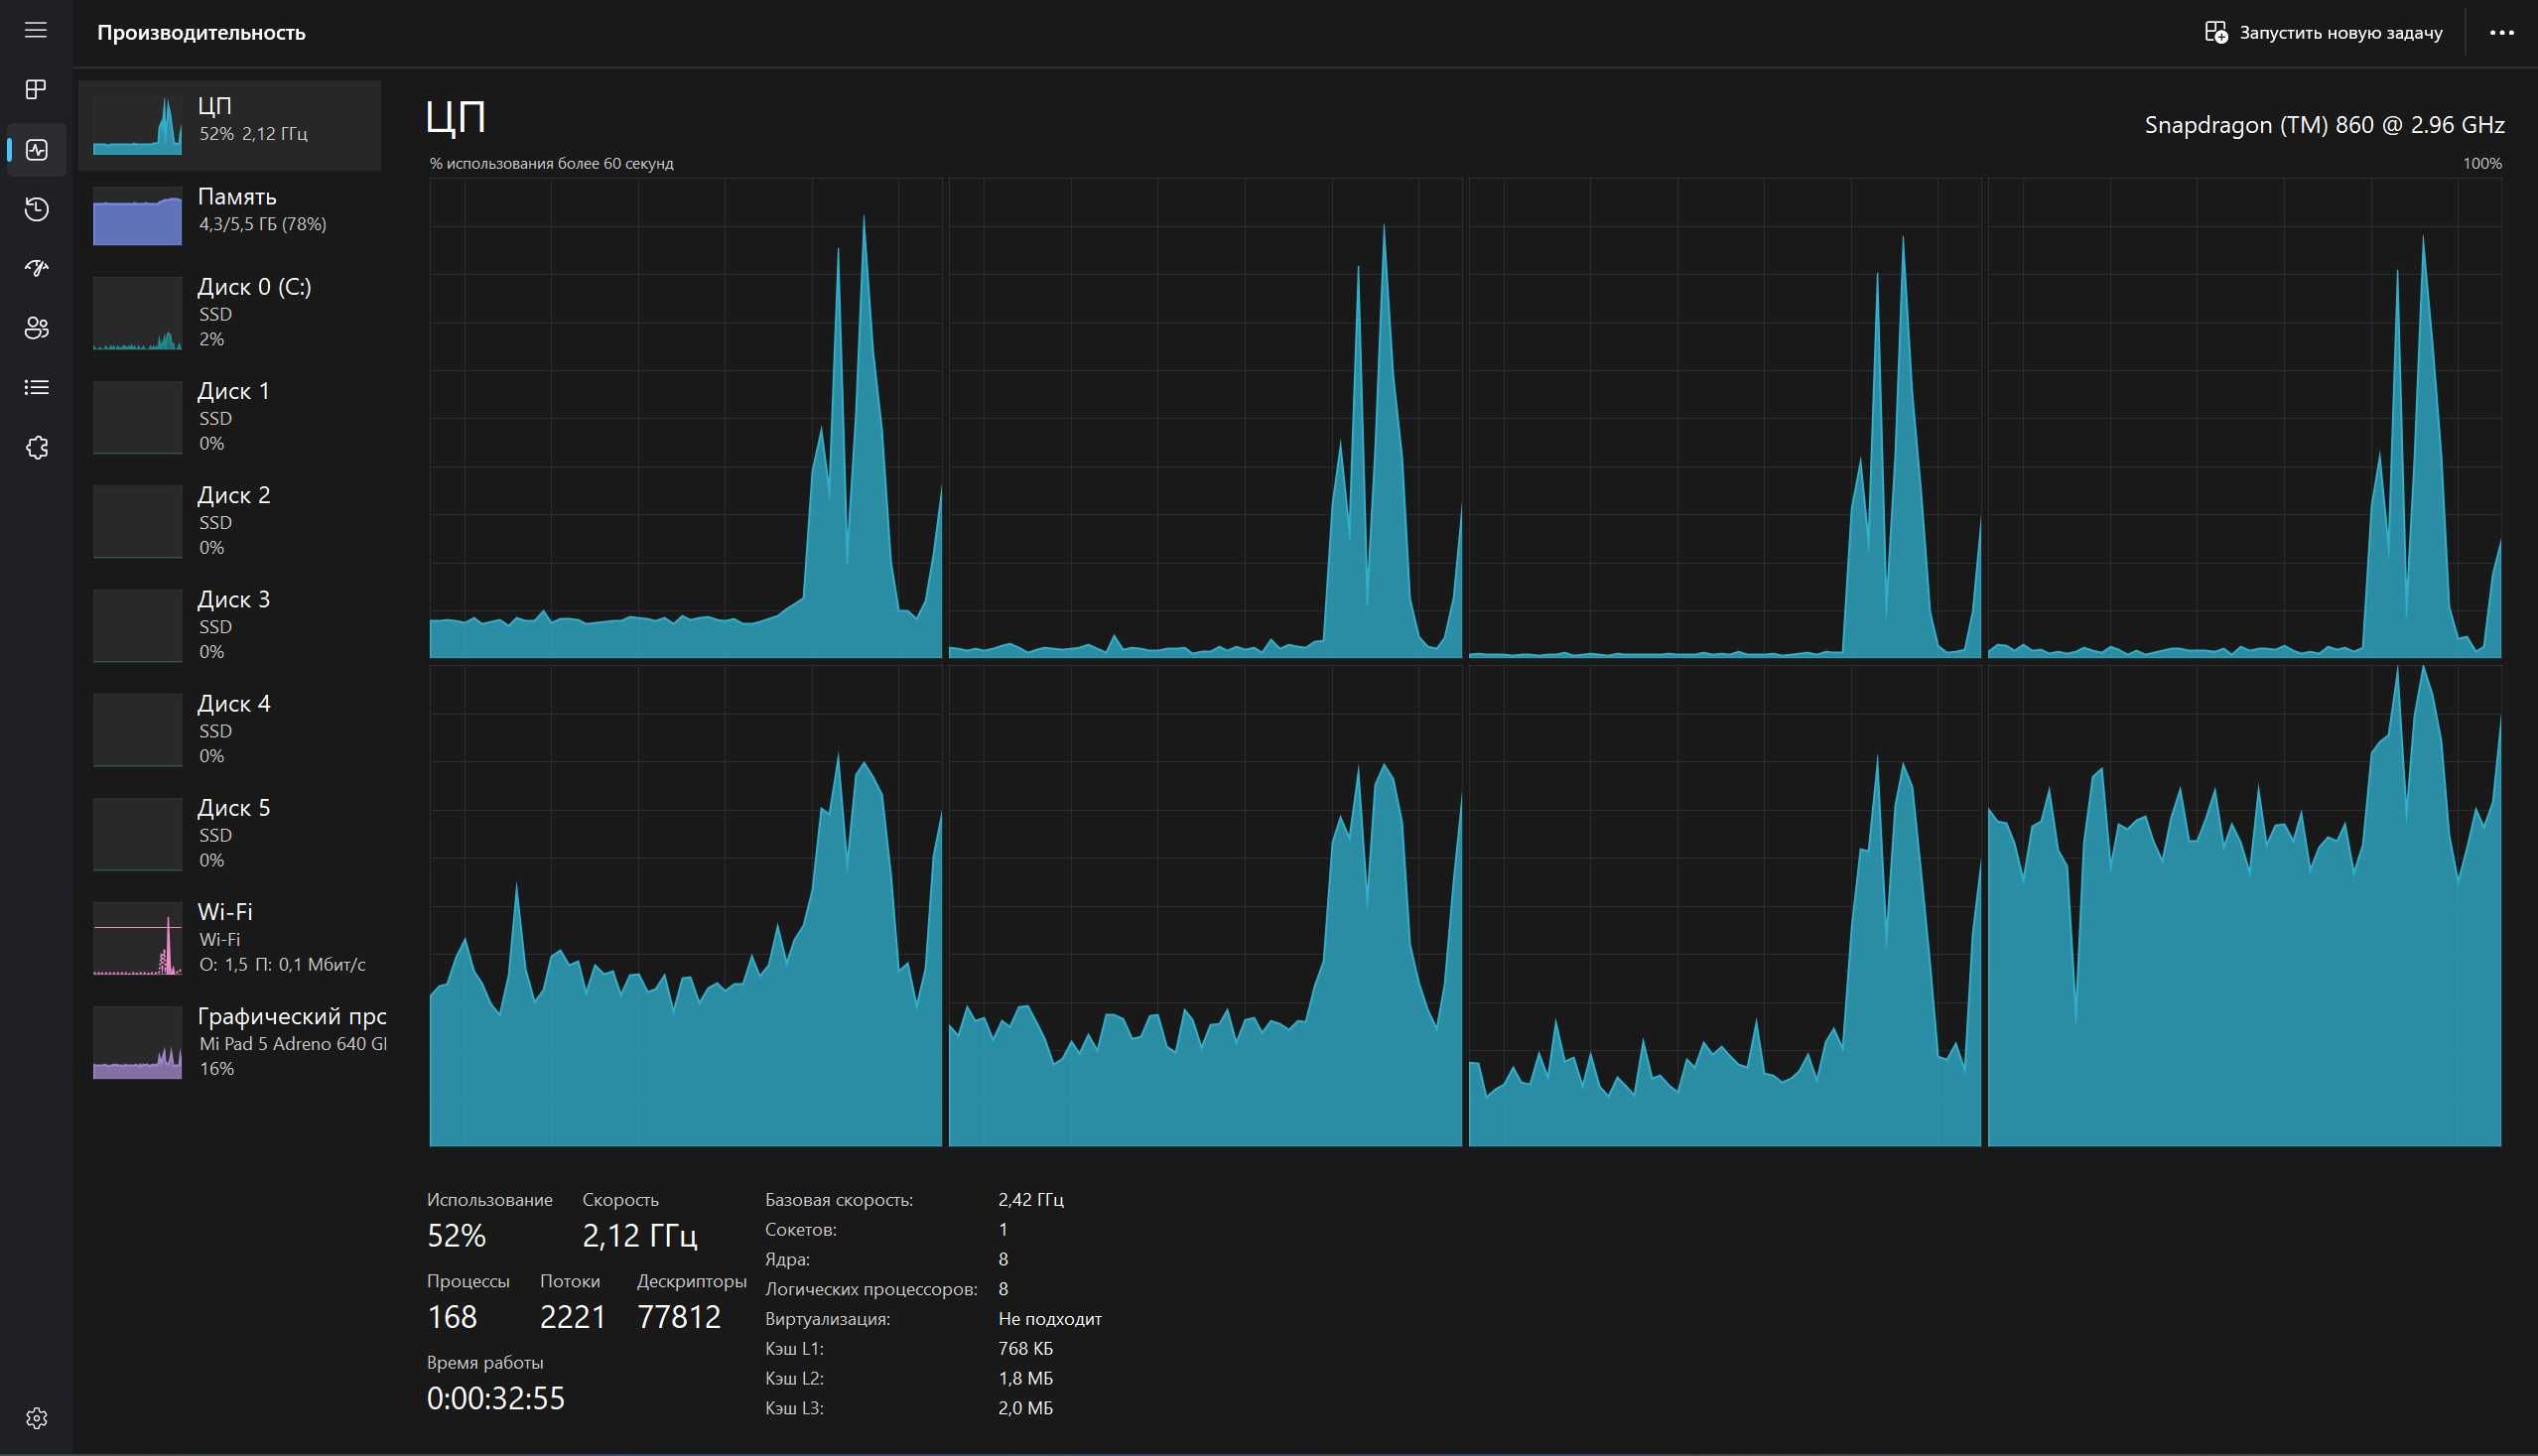Click the 'Время работы' label
Image resolution: width=2538 pixels, height=1456 pixels.
pyautogui.click(x=485, y=1362)
